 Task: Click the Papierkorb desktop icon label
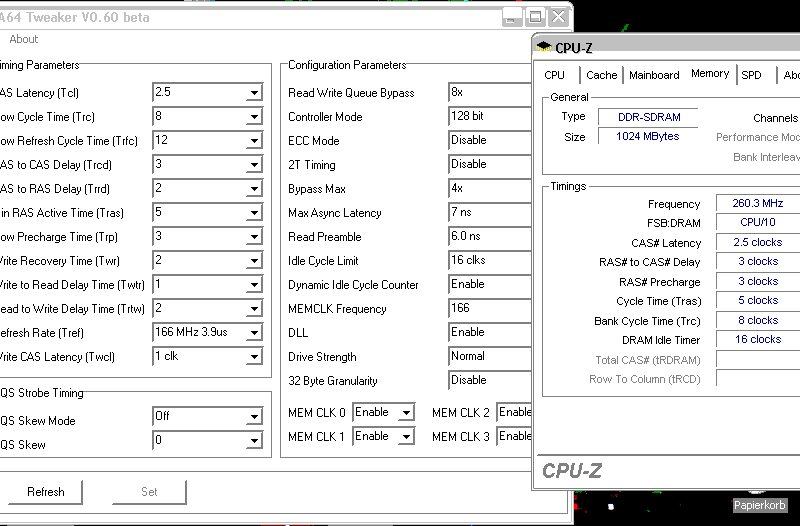click(x=759, y=505)
